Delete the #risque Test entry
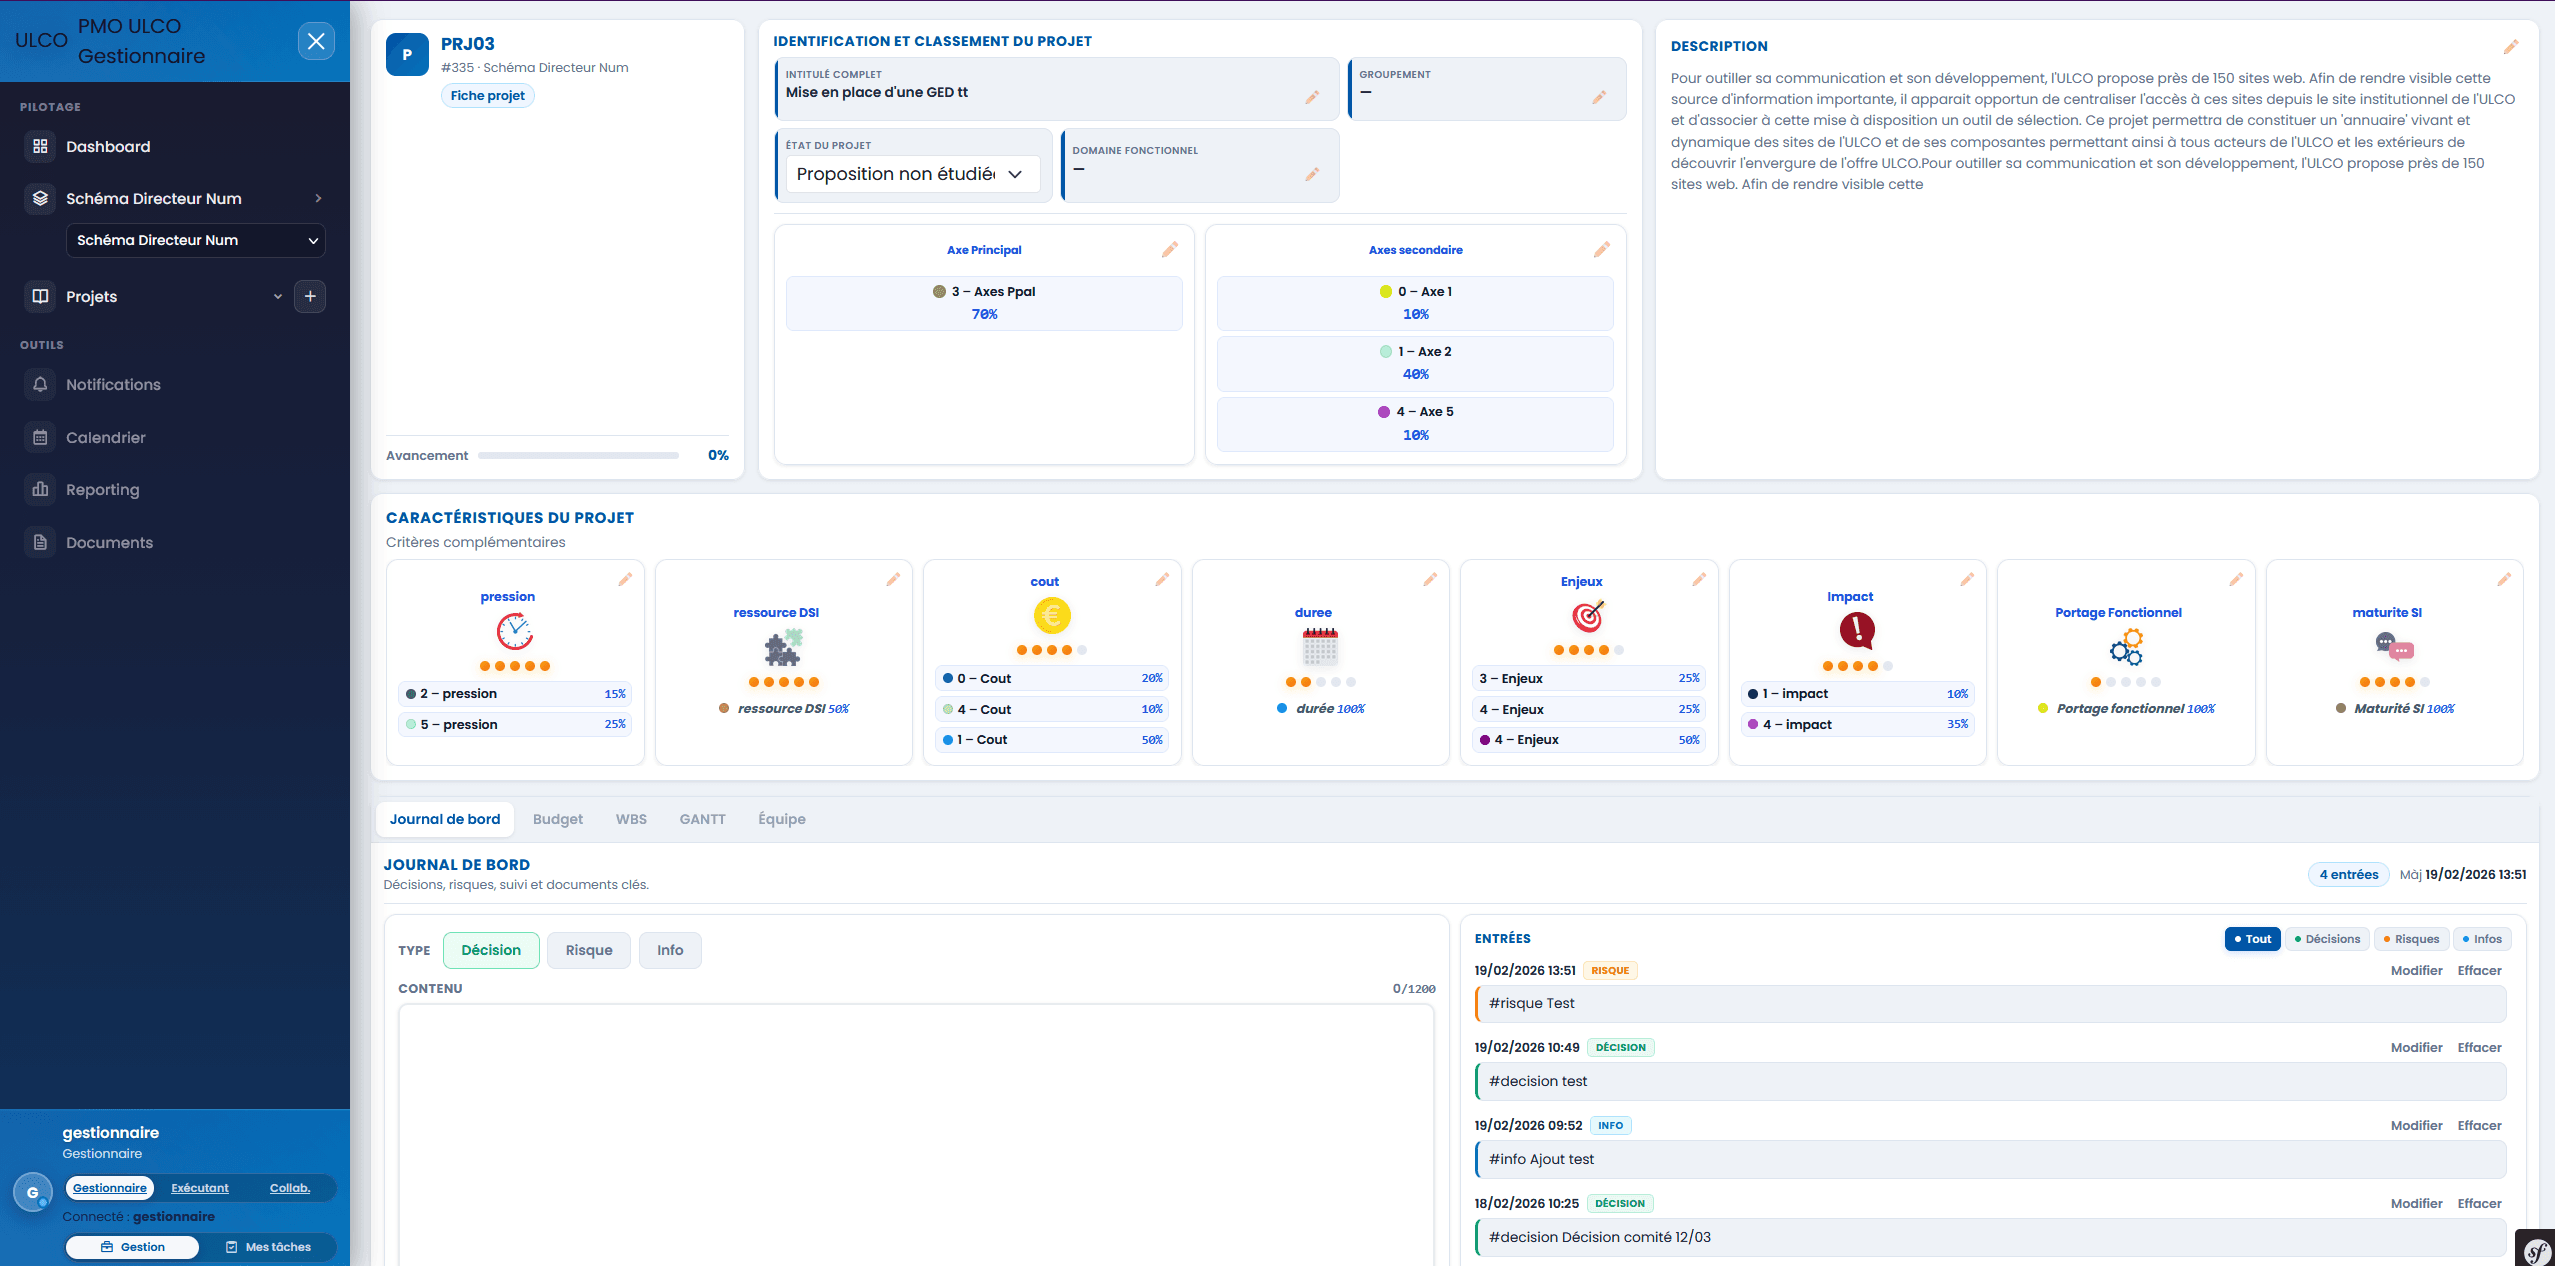 [2479, 970]
